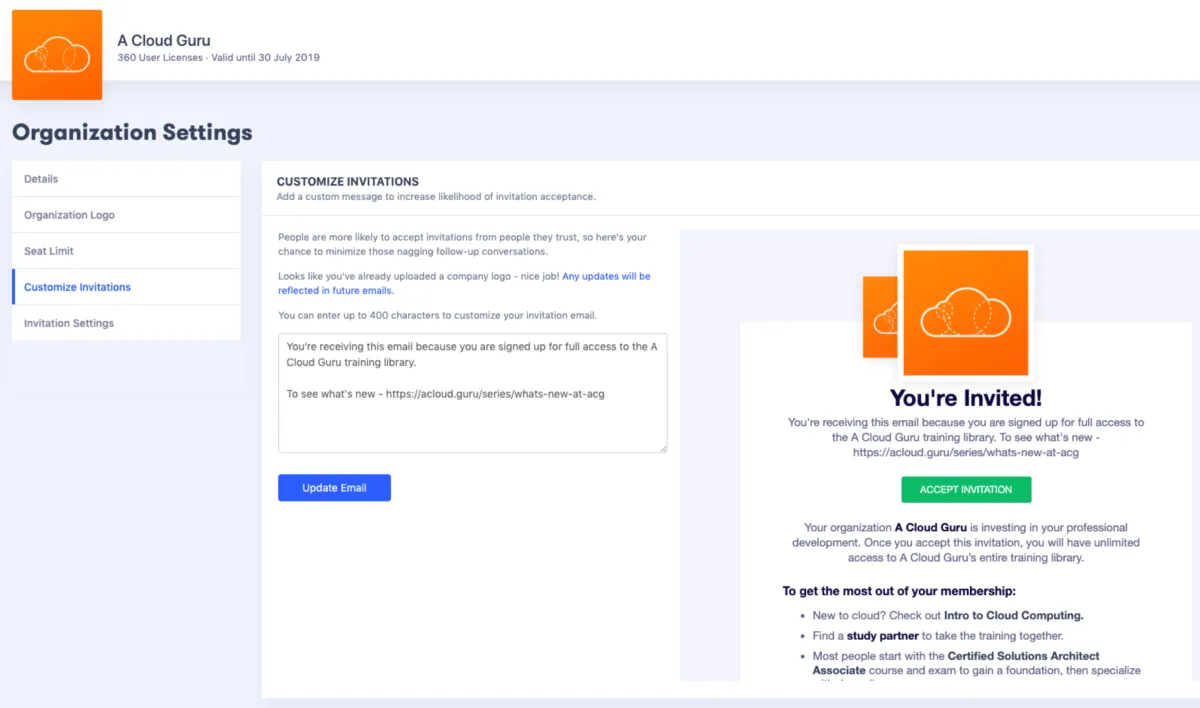
Task: Click the A Cloud Guru organization name
Action: (164, 41)
